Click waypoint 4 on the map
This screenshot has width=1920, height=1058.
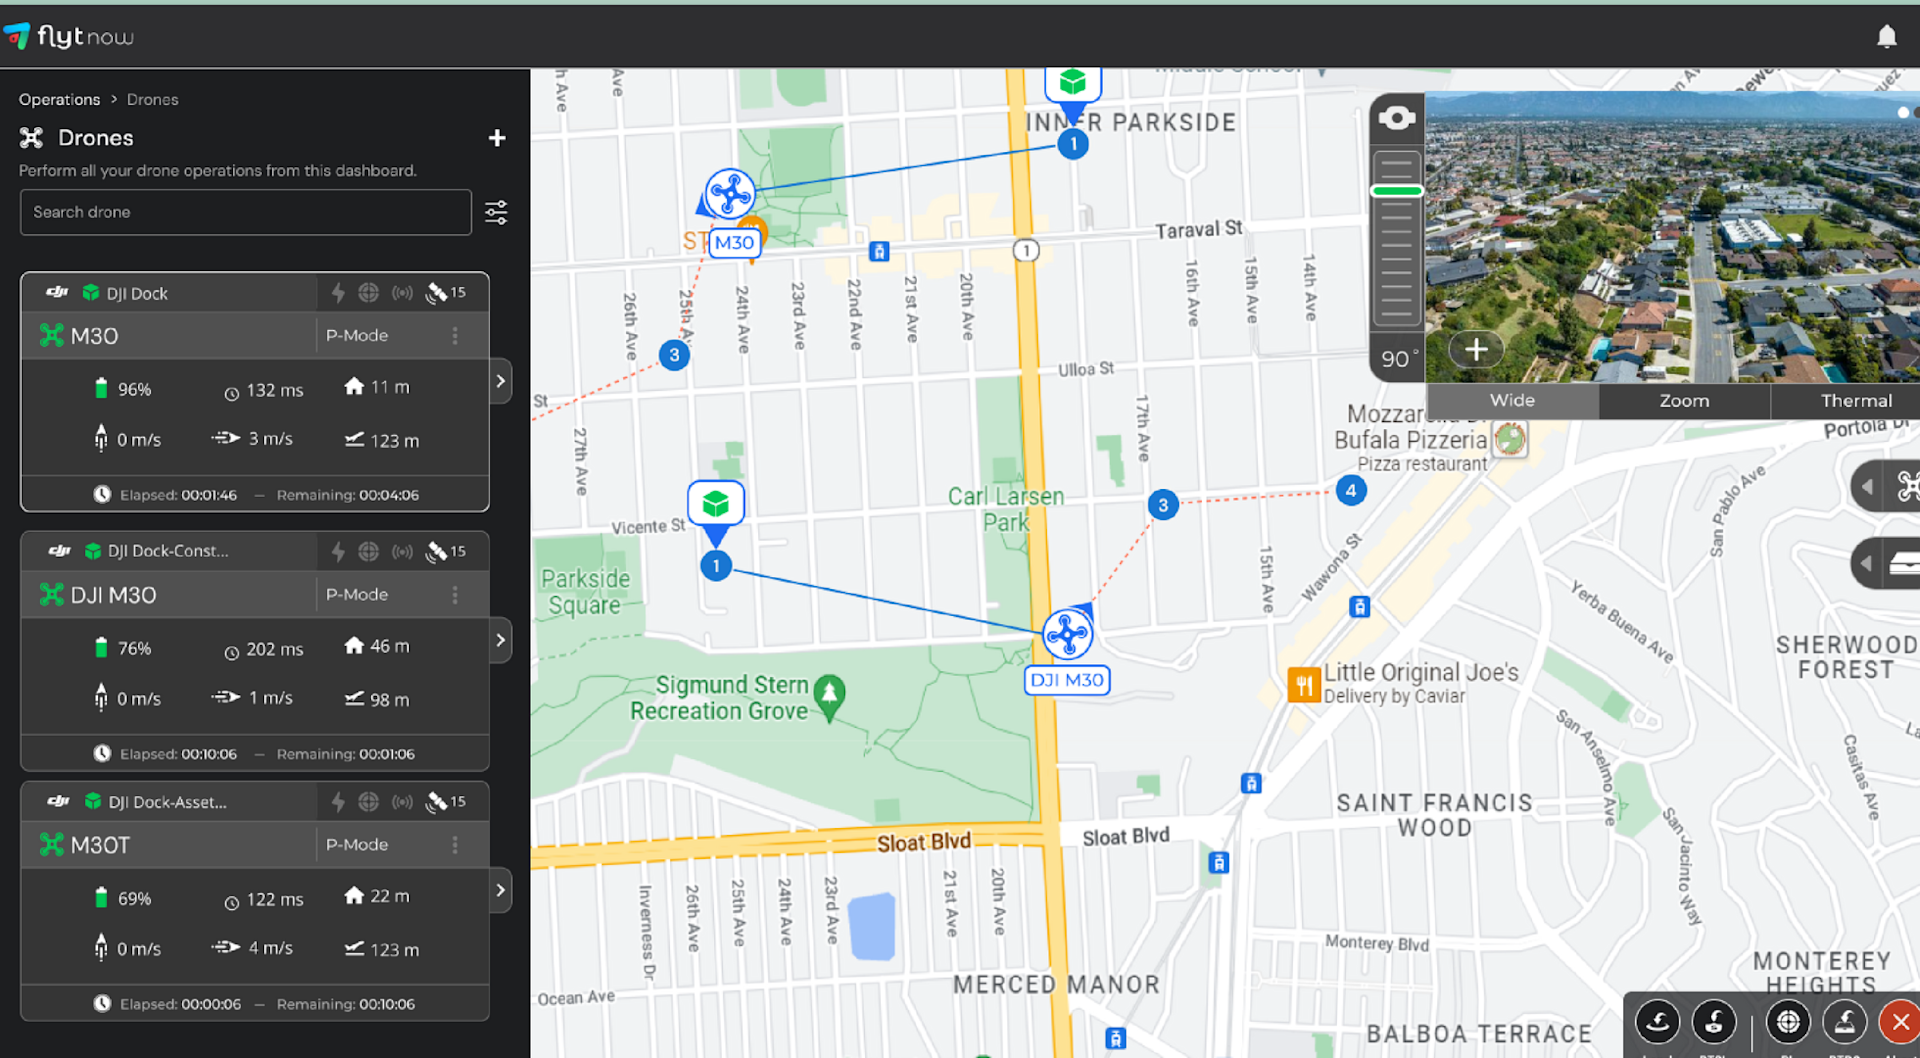[1351, 490]
